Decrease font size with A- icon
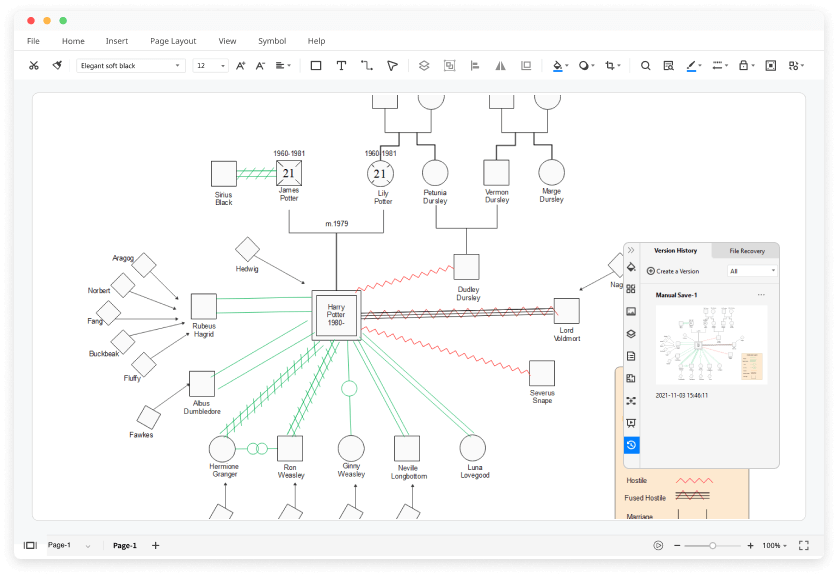 (260, 65)
